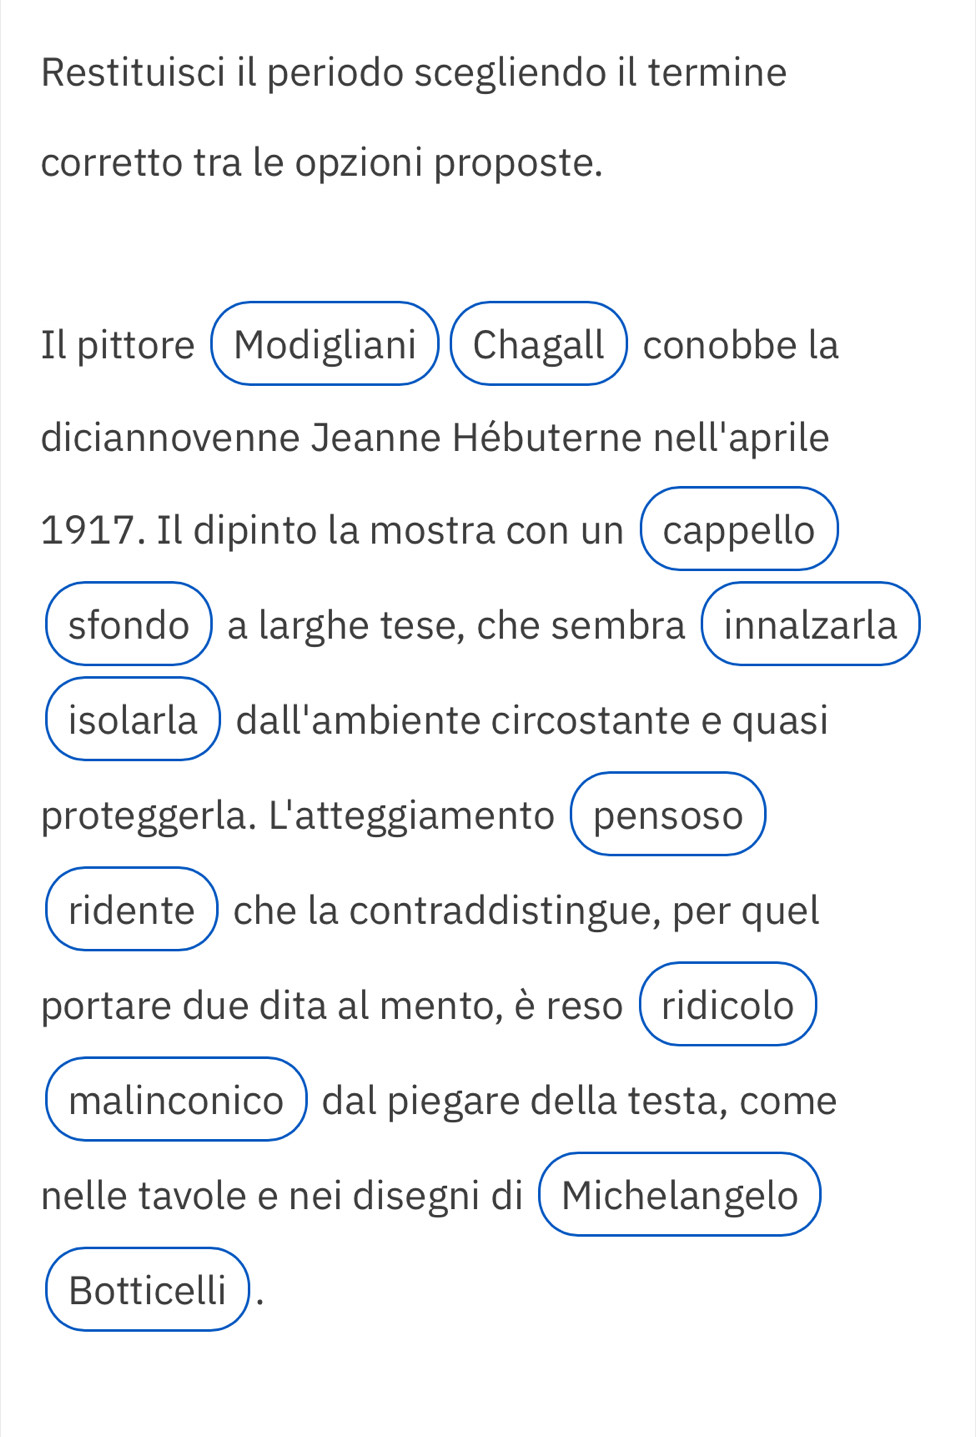This screenshot has width=976, height=1437.
Task: Pick the Botticelli option
Action: point(148,1289)
